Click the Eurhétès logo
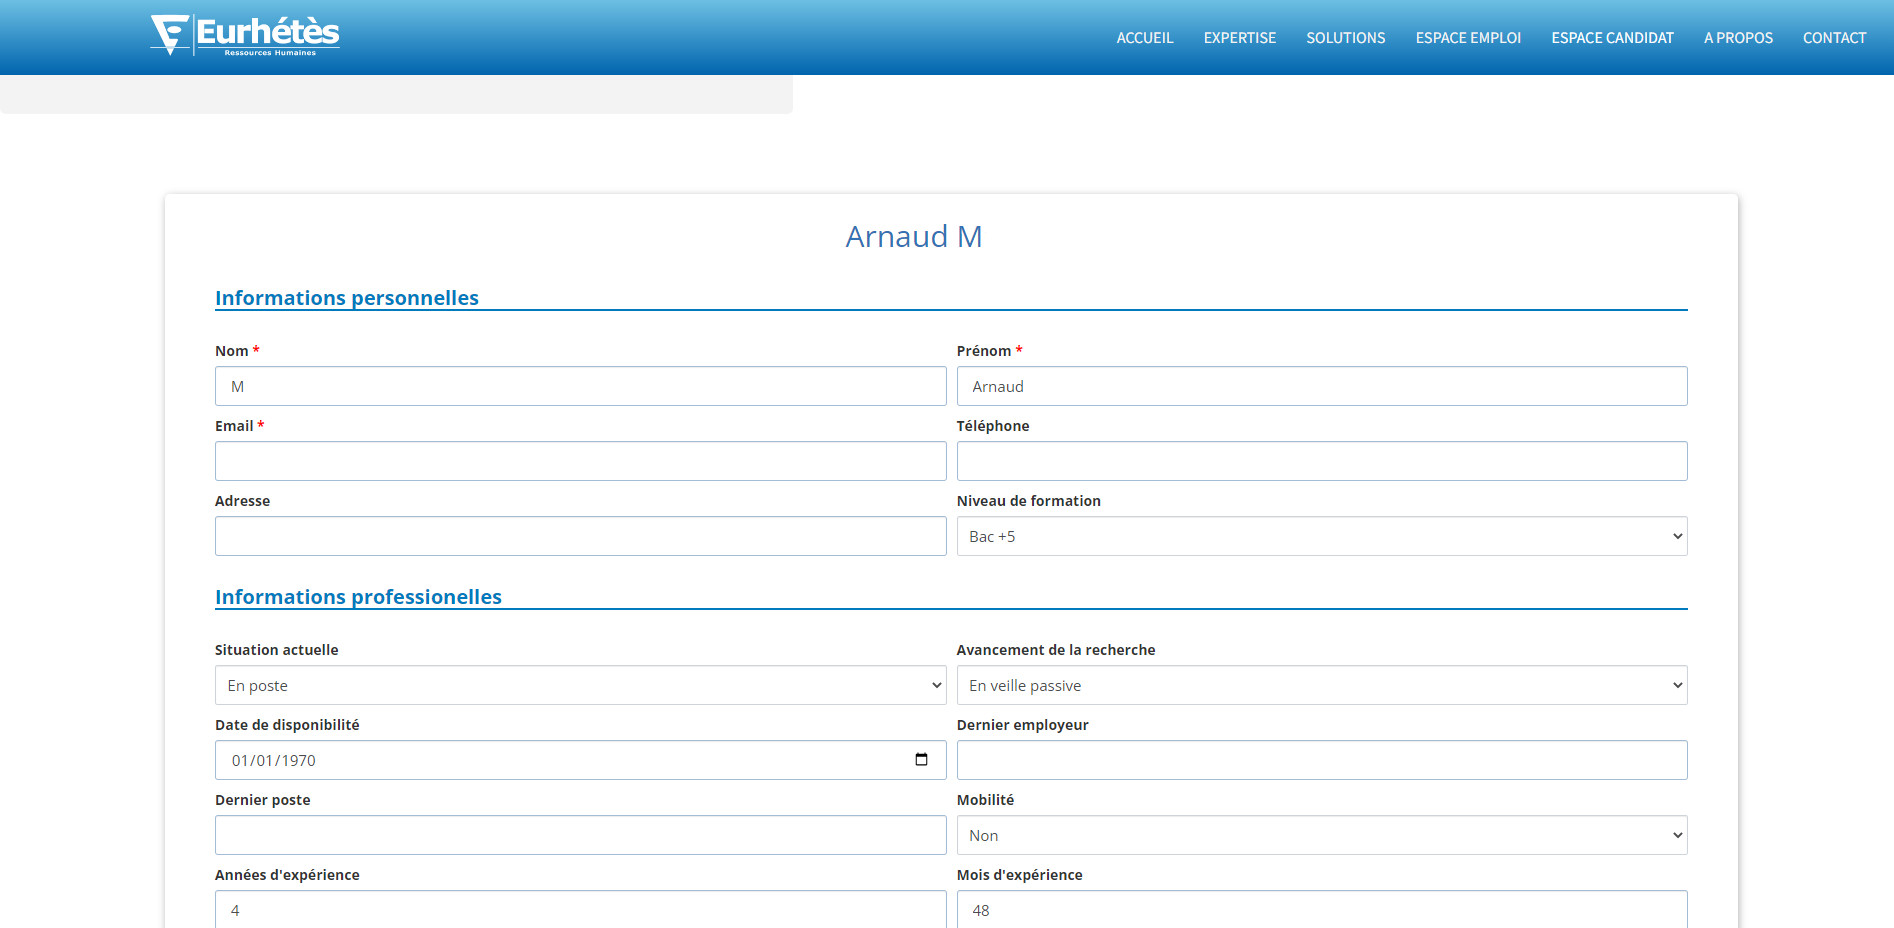 tap(245, 35)
